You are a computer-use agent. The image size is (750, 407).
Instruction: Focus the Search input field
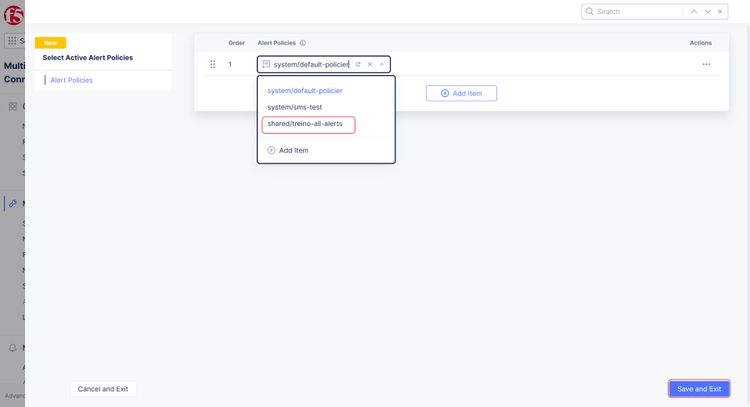(638, 12)
